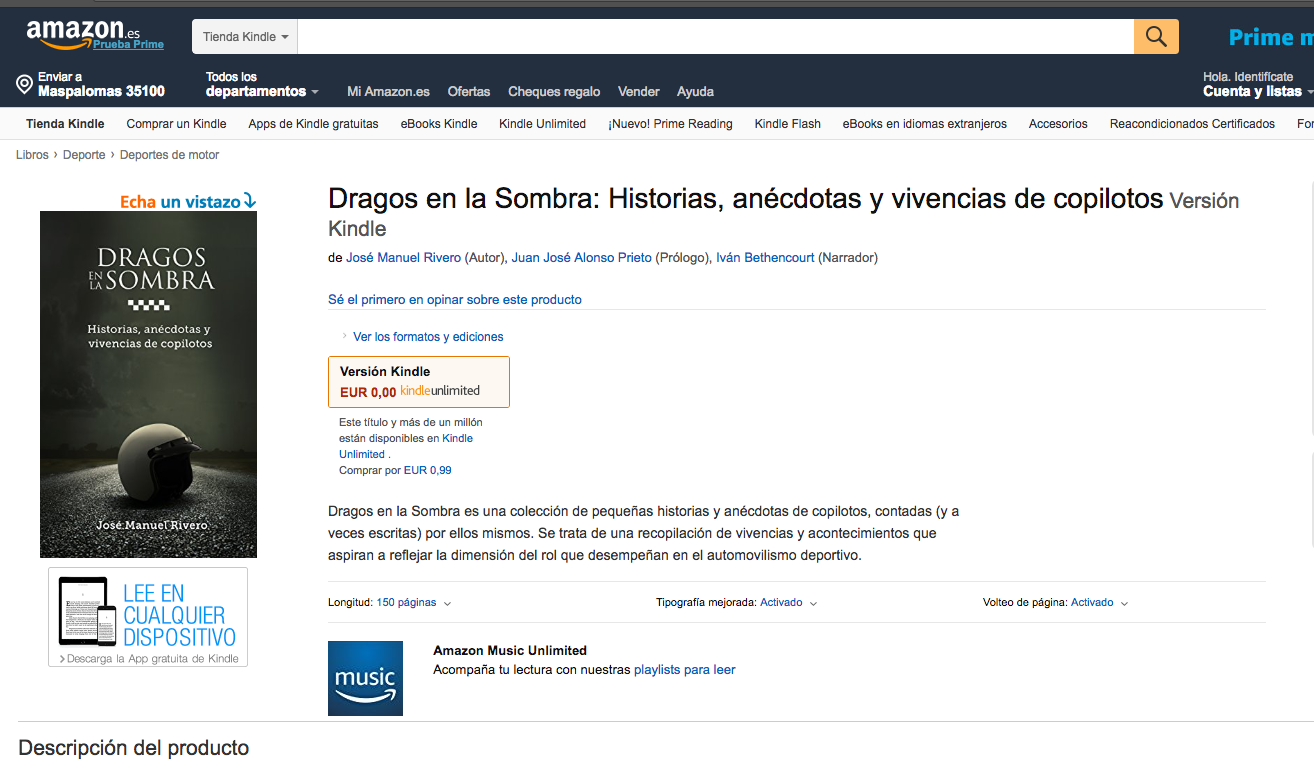
Task: Go to Ofertas in the top menu
Action: point(468,91)
